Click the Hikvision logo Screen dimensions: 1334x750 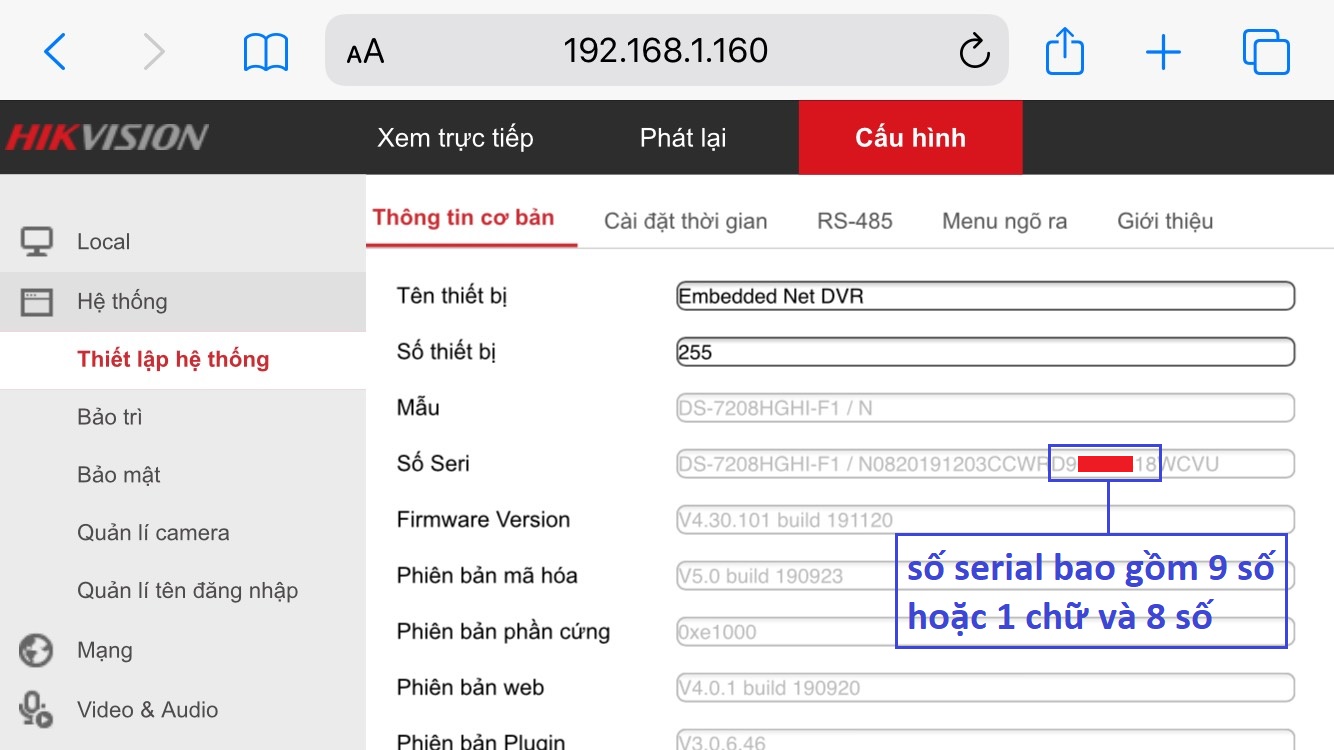(107, 137)
